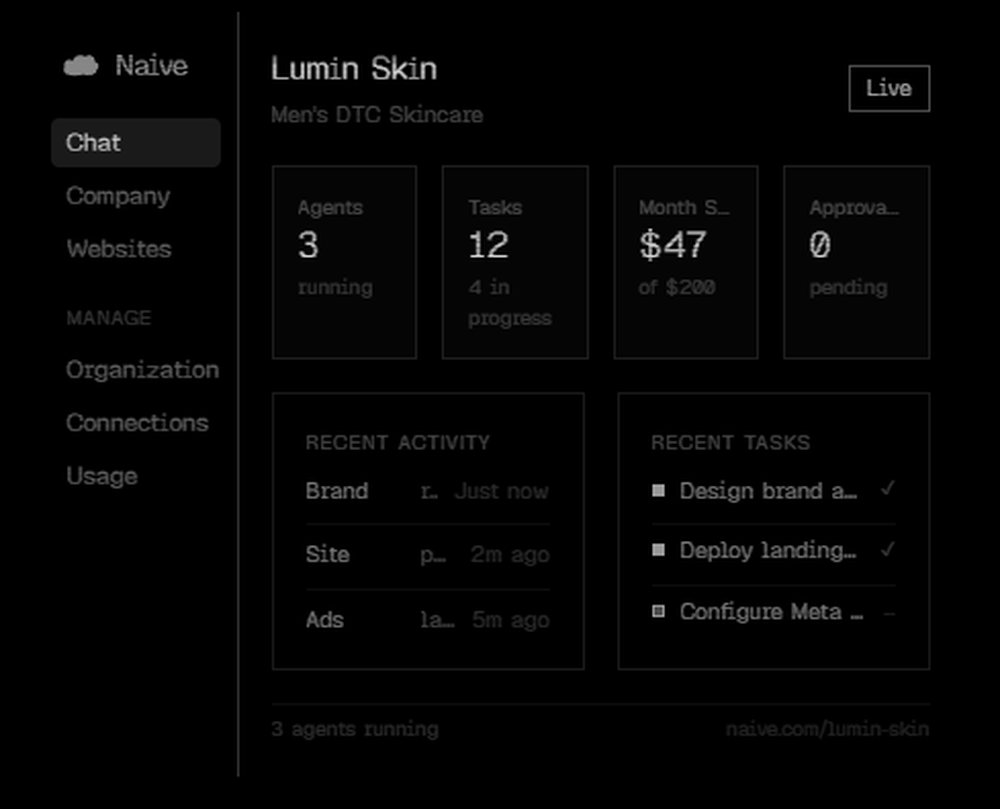Open the Connections settings
1000x809 pixels.
137,423
